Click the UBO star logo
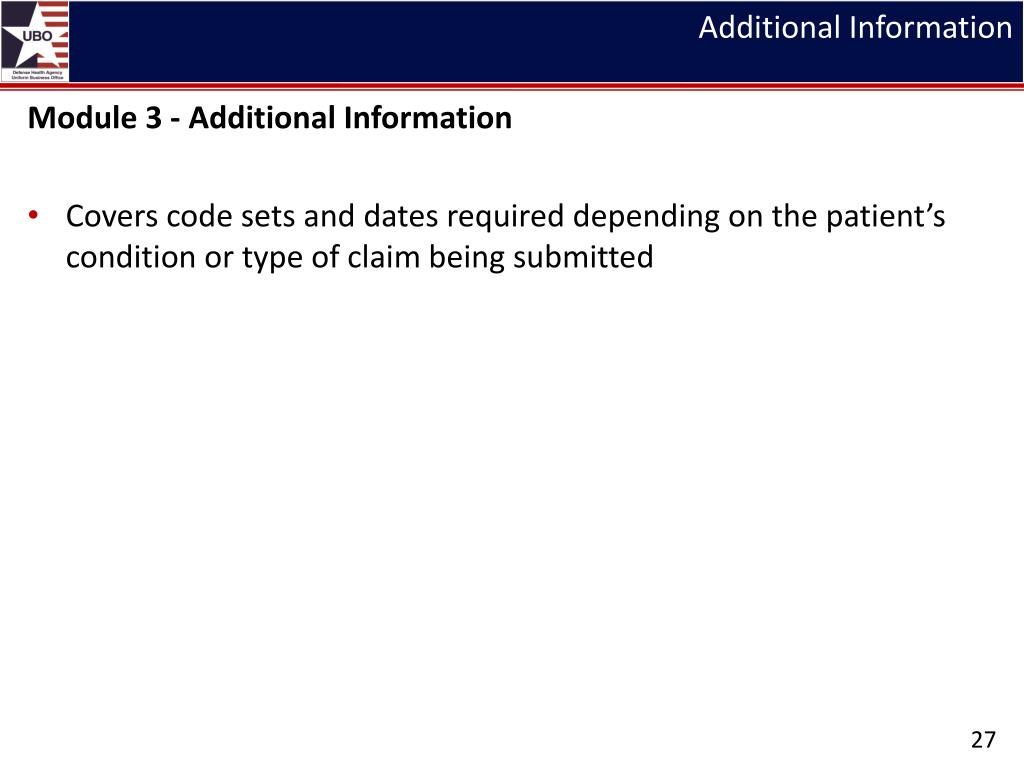Viewport: 1024px width, 768px height. click(35, 41)
